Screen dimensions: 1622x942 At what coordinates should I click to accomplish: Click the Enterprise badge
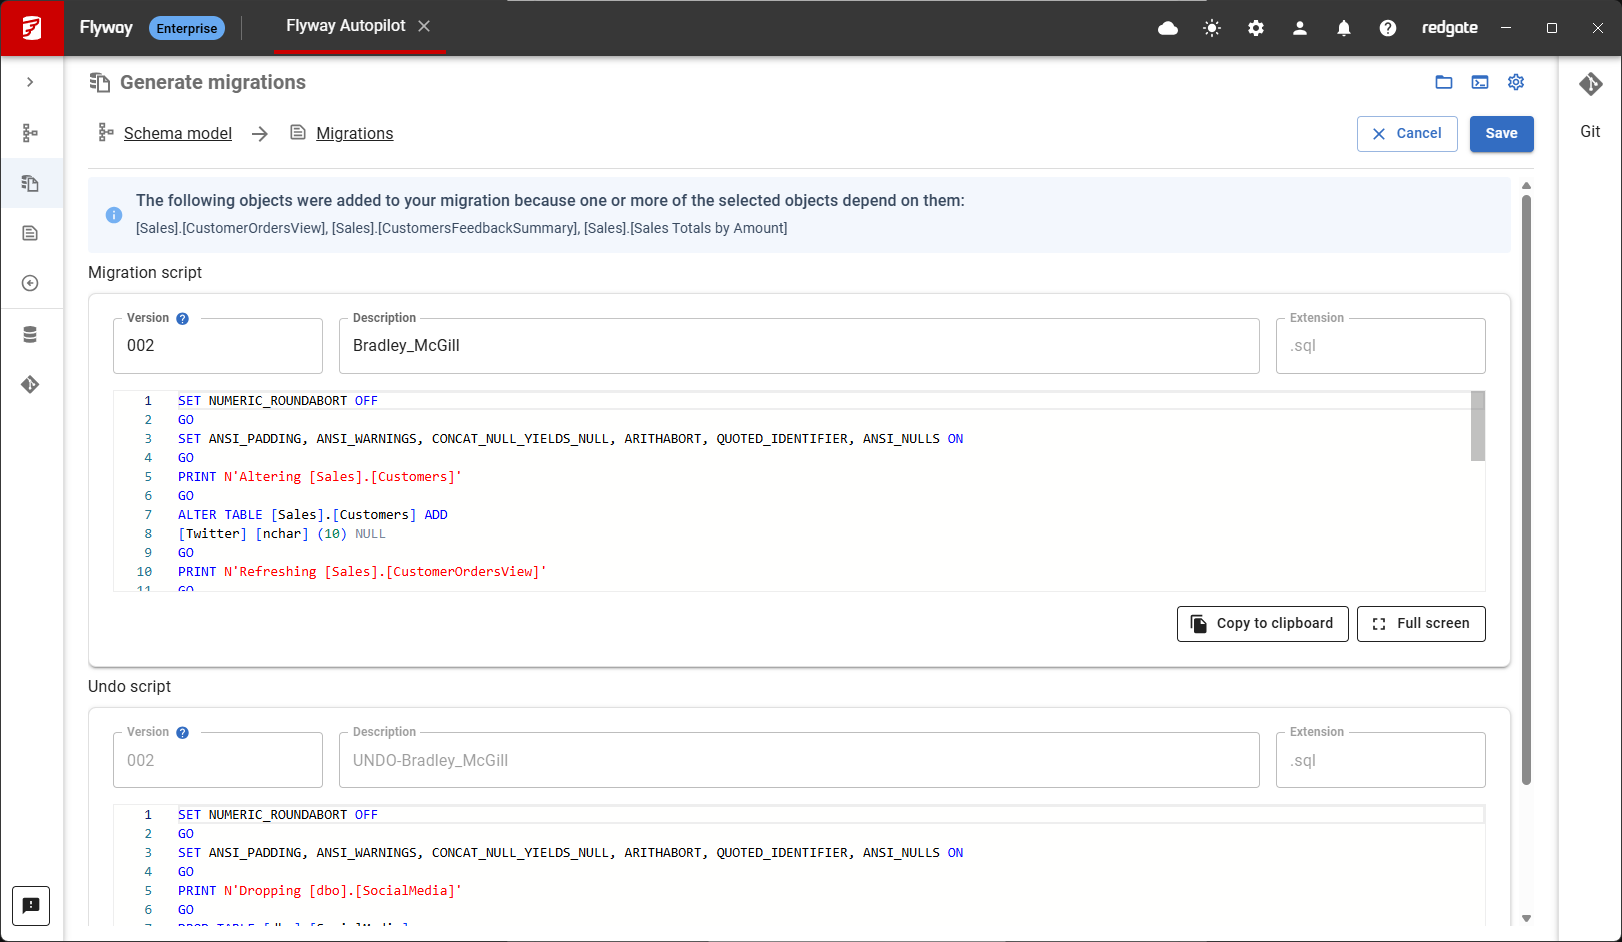(187, 28)
